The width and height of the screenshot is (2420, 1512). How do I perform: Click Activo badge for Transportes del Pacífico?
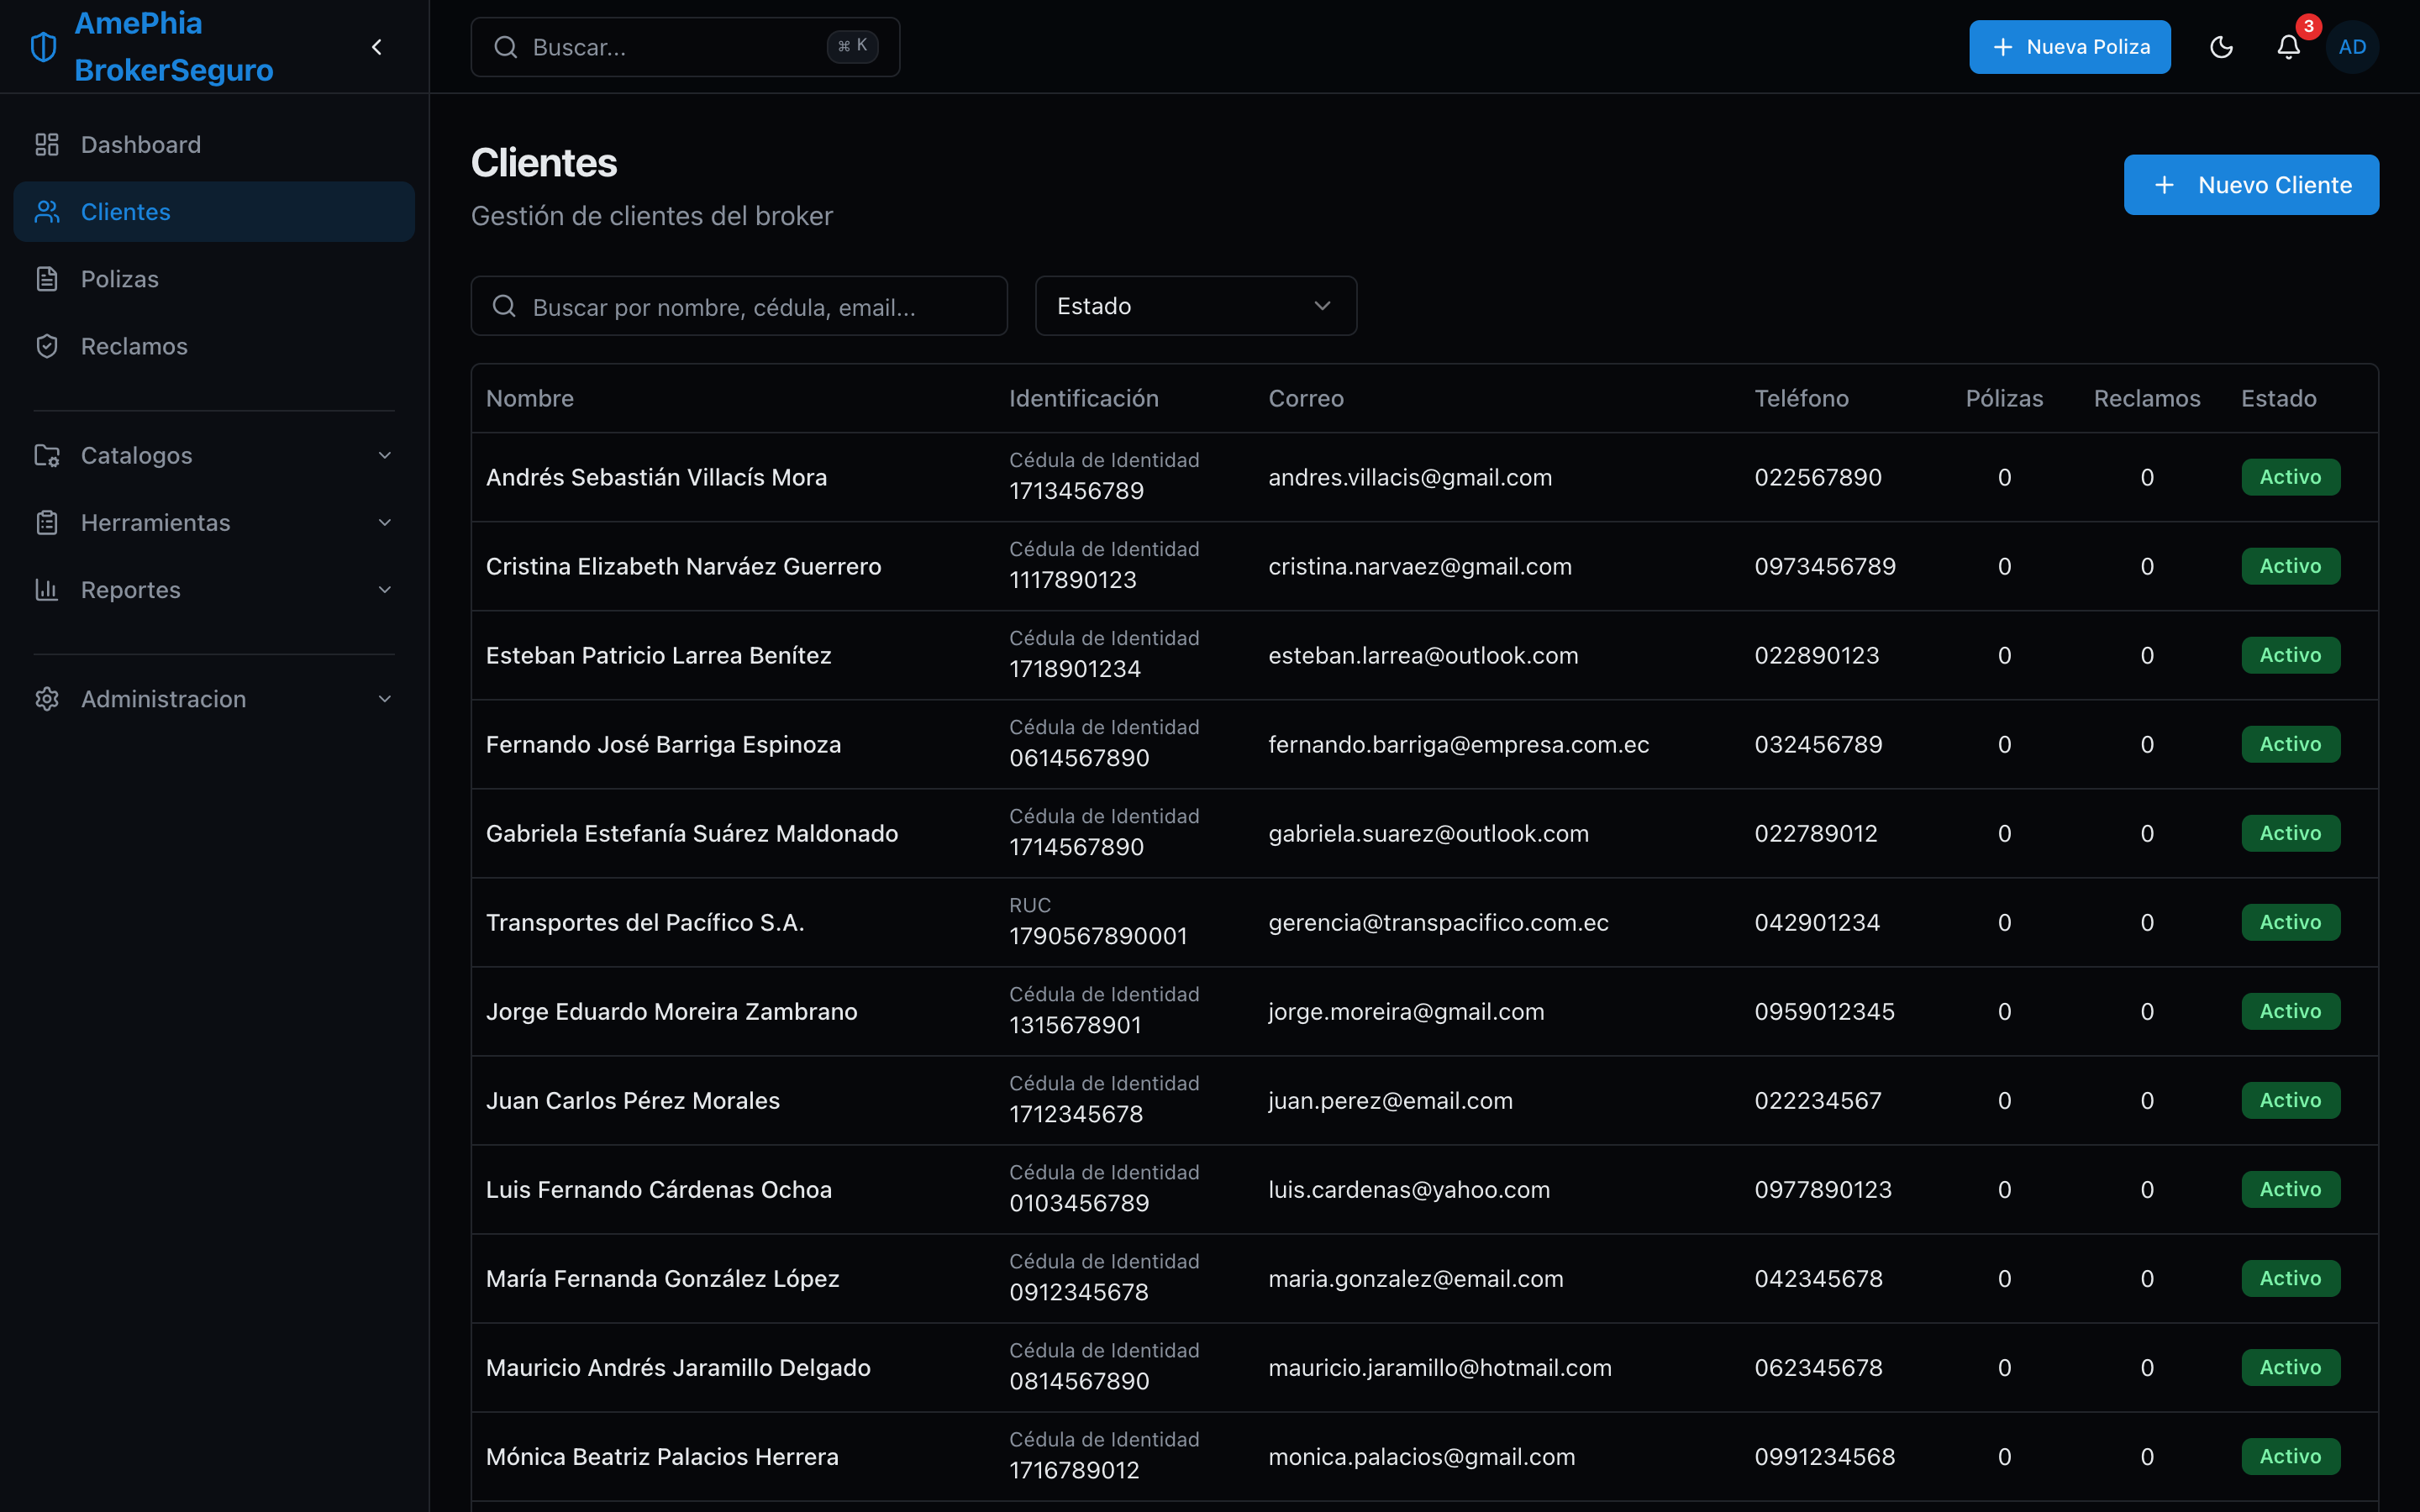(2290, 922)
